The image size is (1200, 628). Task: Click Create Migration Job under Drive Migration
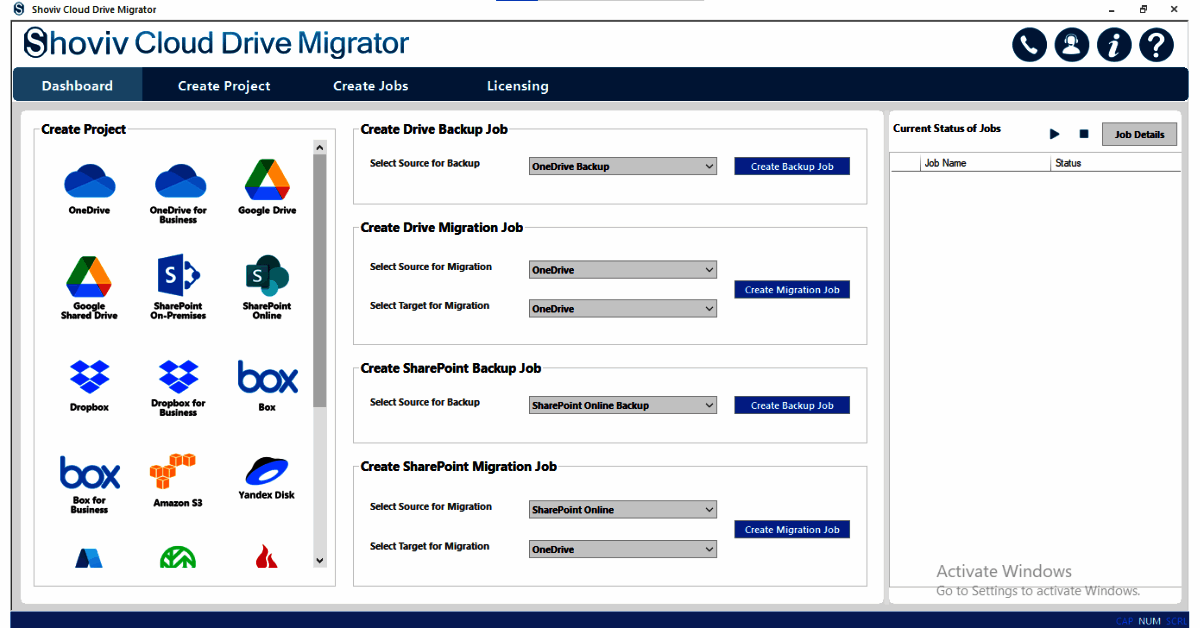pyautogui.click(x=792, y=289)
